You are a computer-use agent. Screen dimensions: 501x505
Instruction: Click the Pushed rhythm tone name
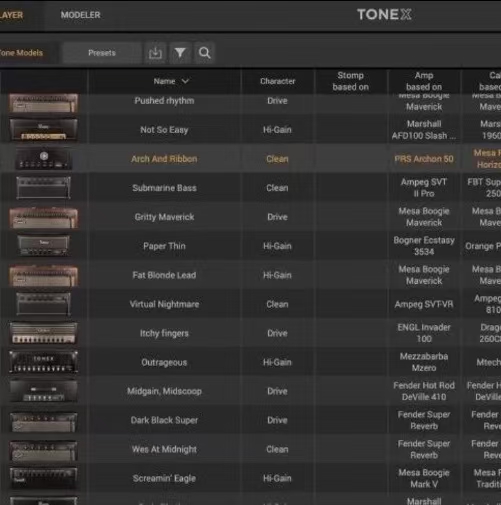164,101
